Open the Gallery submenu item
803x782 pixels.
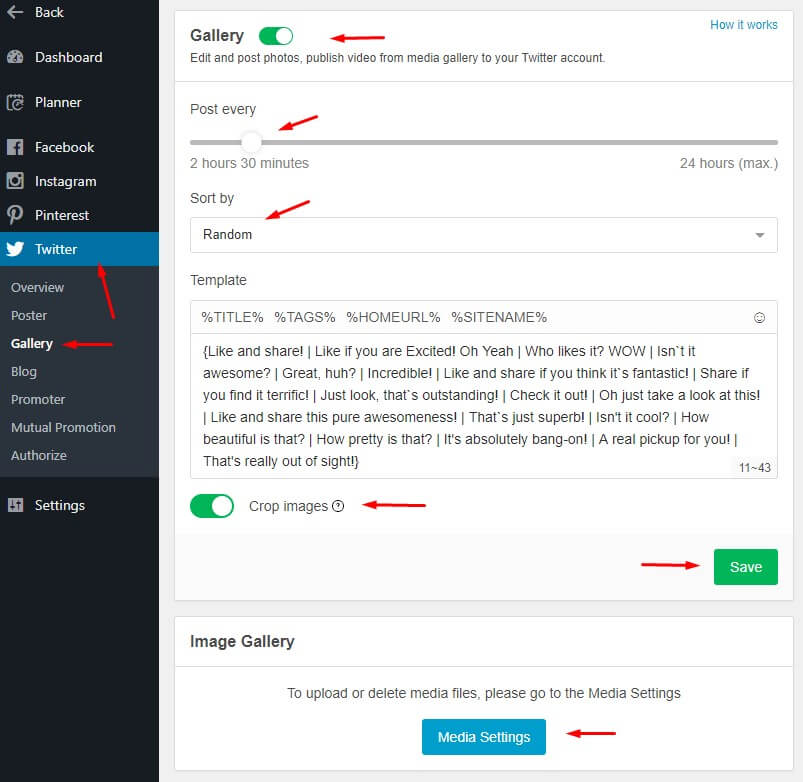click(32, 344)
